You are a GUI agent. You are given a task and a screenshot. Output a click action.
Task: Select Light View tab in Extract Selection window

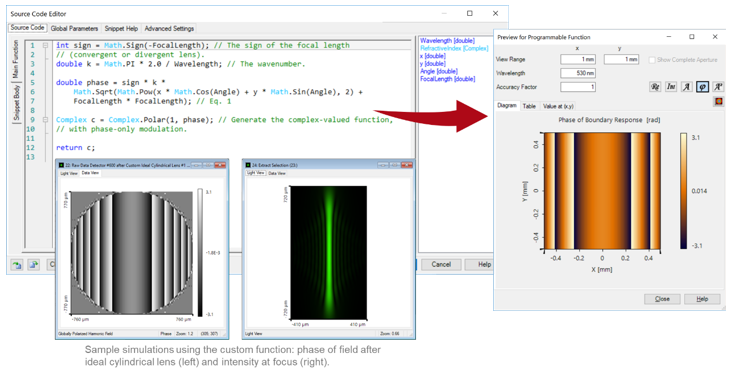256,173
